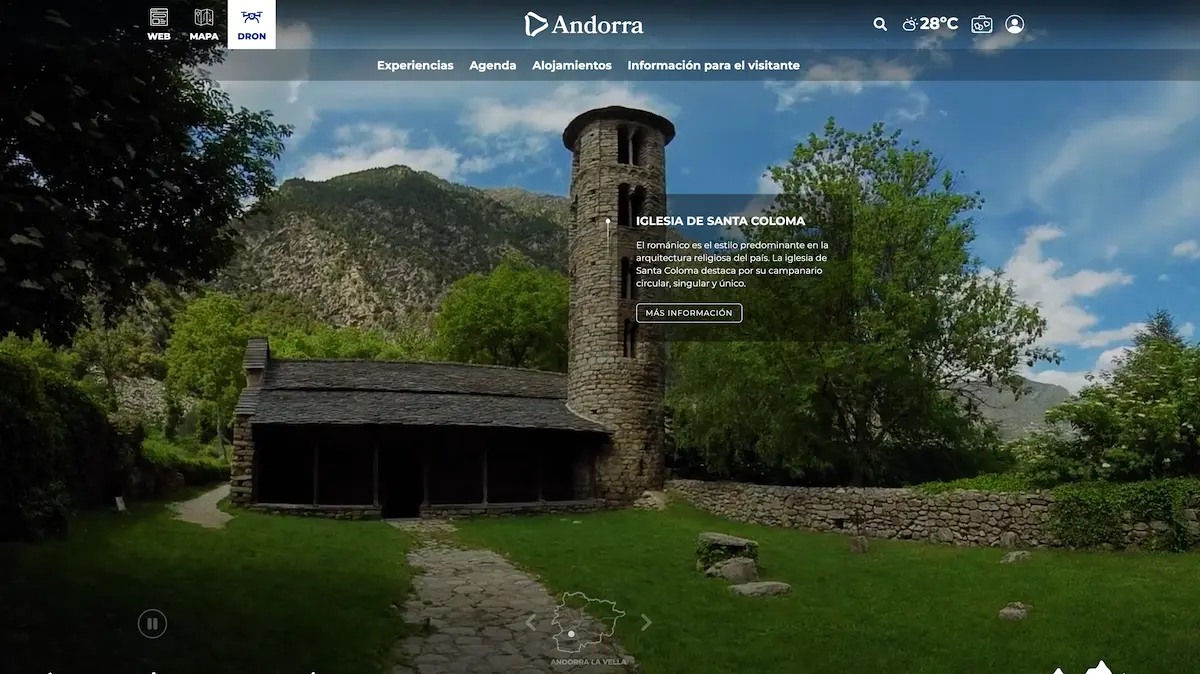Open the Información para el visitante menu
The image size is (1200, 674).
tap(712, 65)
